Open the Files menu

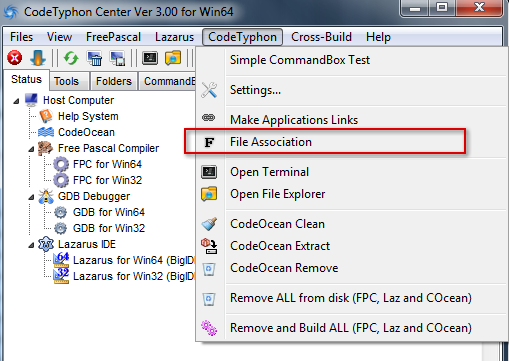tap(22, 37)
